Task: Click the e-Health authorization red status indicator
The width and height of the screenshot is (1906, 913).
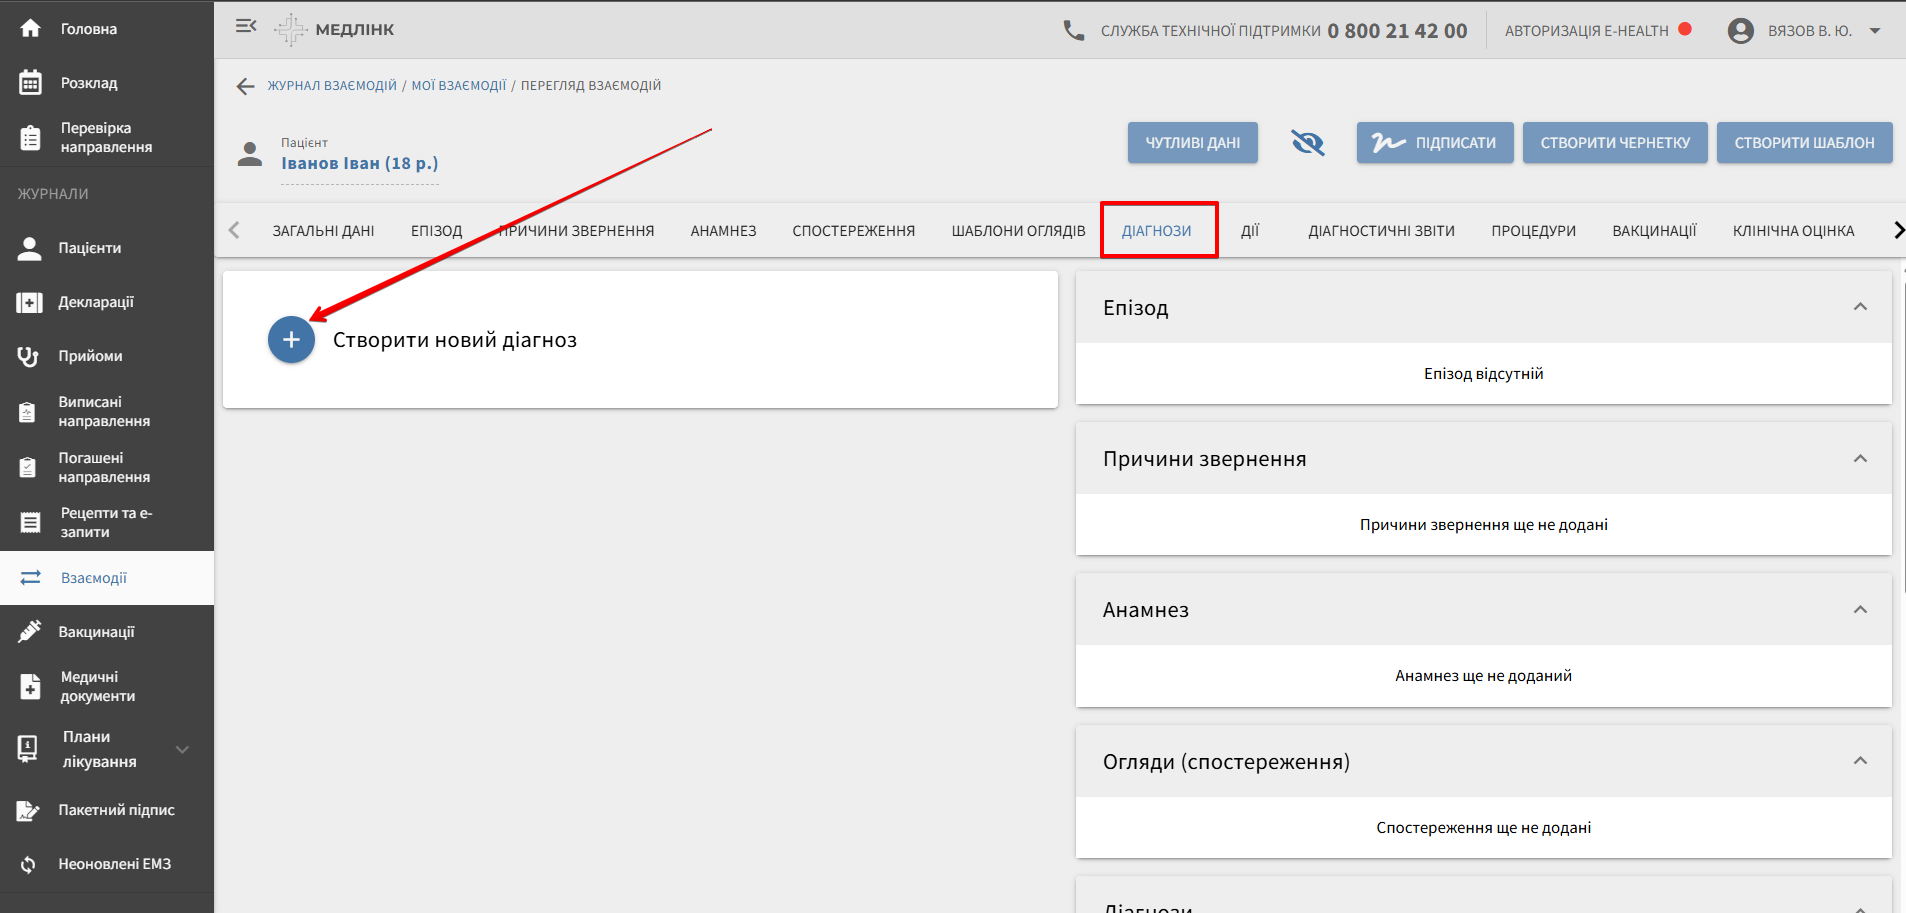Action: click(x=1685, y=30)
